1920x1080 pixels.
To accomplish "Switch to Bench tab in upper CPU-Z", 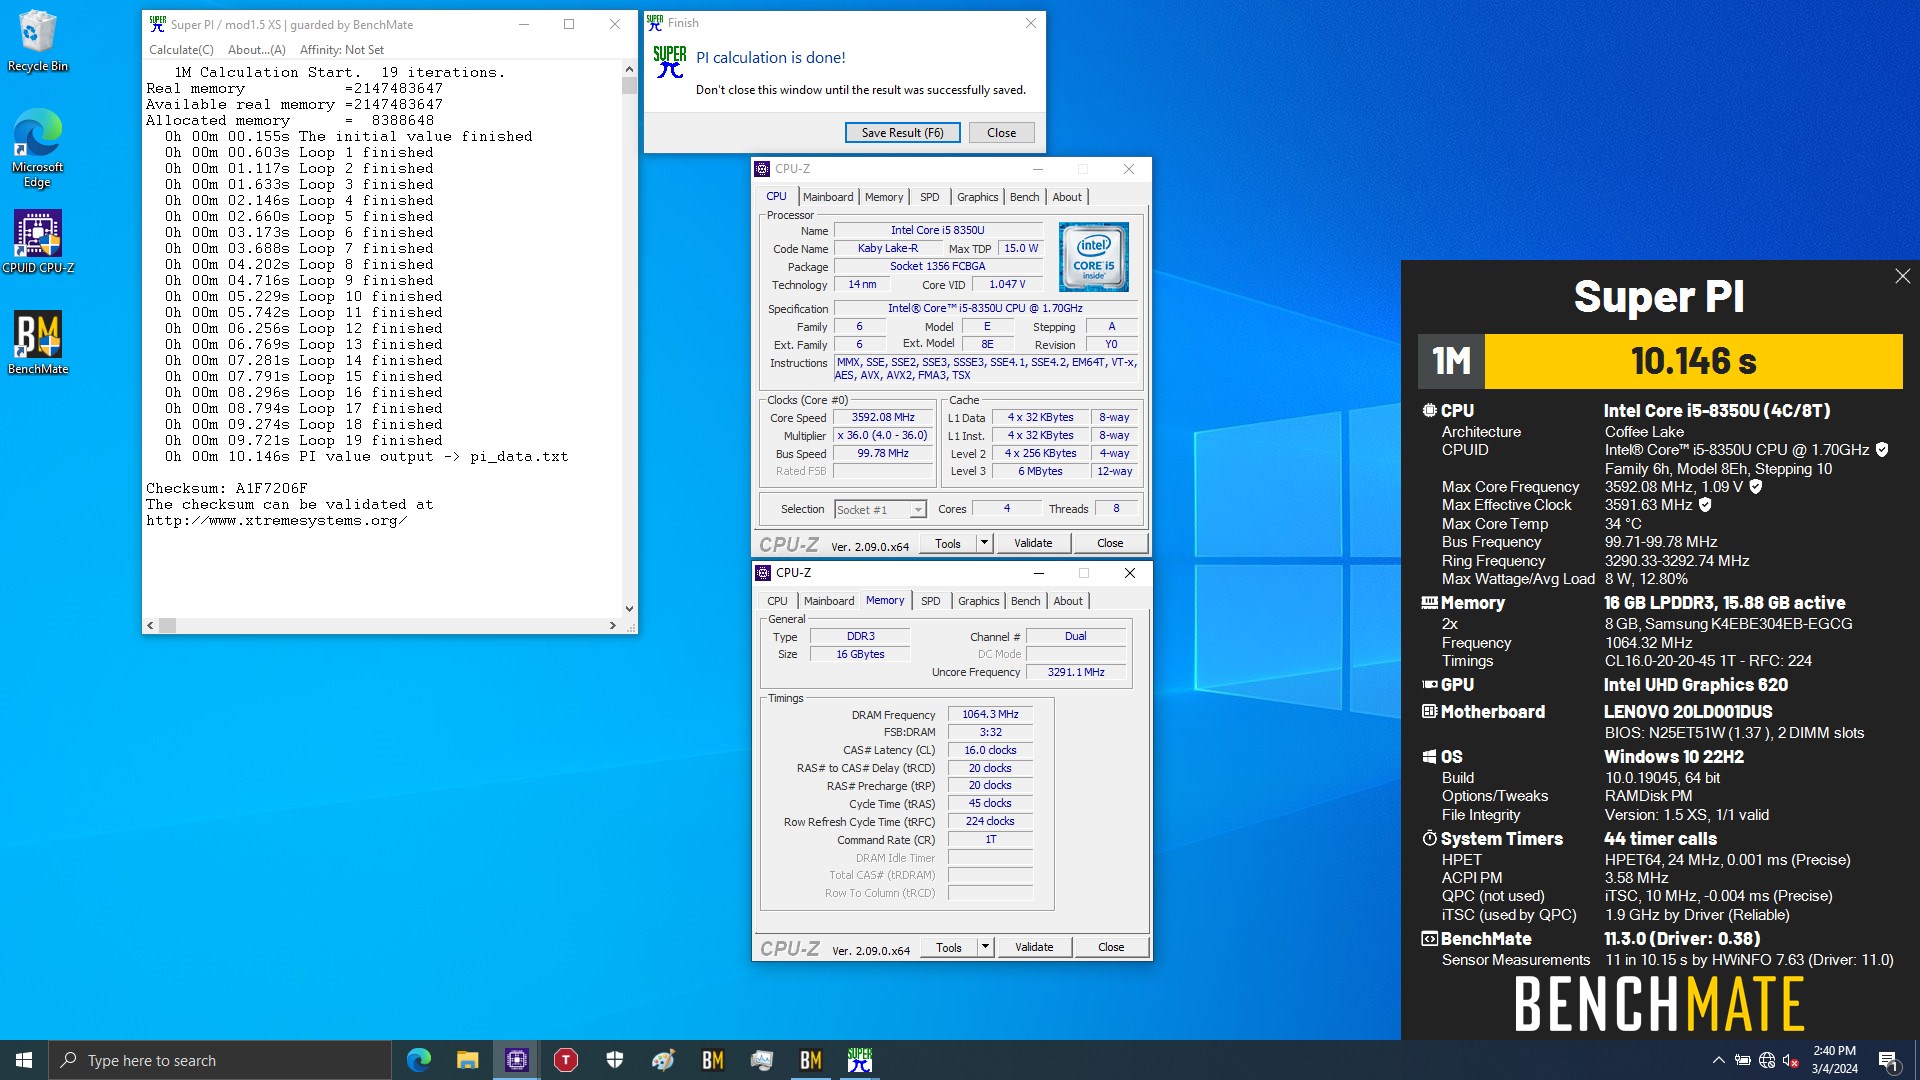I will [1024, 197].
